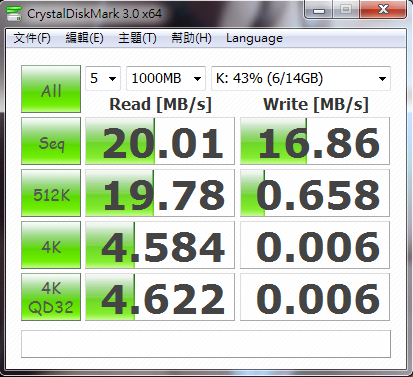Click the CrystalDiskMark title bar icon
This screenshot has width=413, height=377.
(14, 13)
